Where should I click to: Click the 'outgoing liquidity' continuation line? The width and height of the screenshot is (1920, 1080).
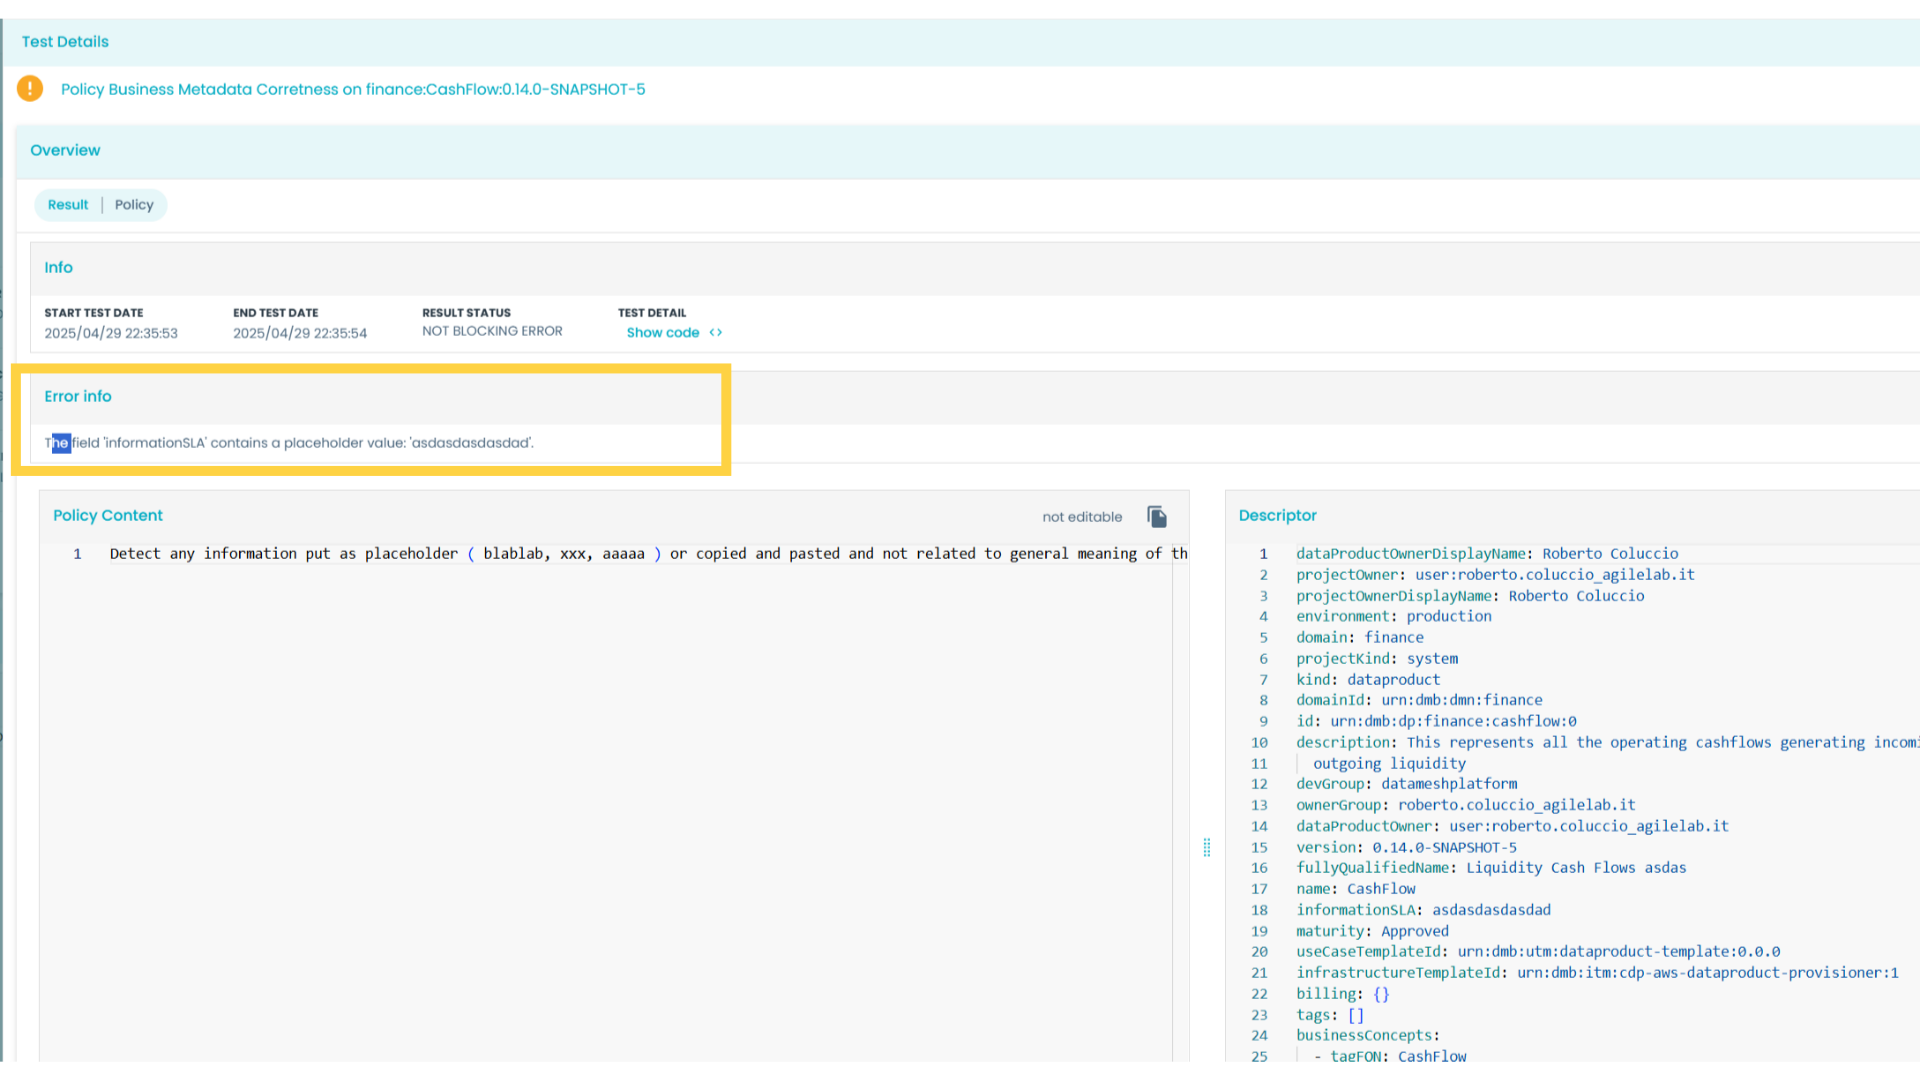tap(1389, 764)
